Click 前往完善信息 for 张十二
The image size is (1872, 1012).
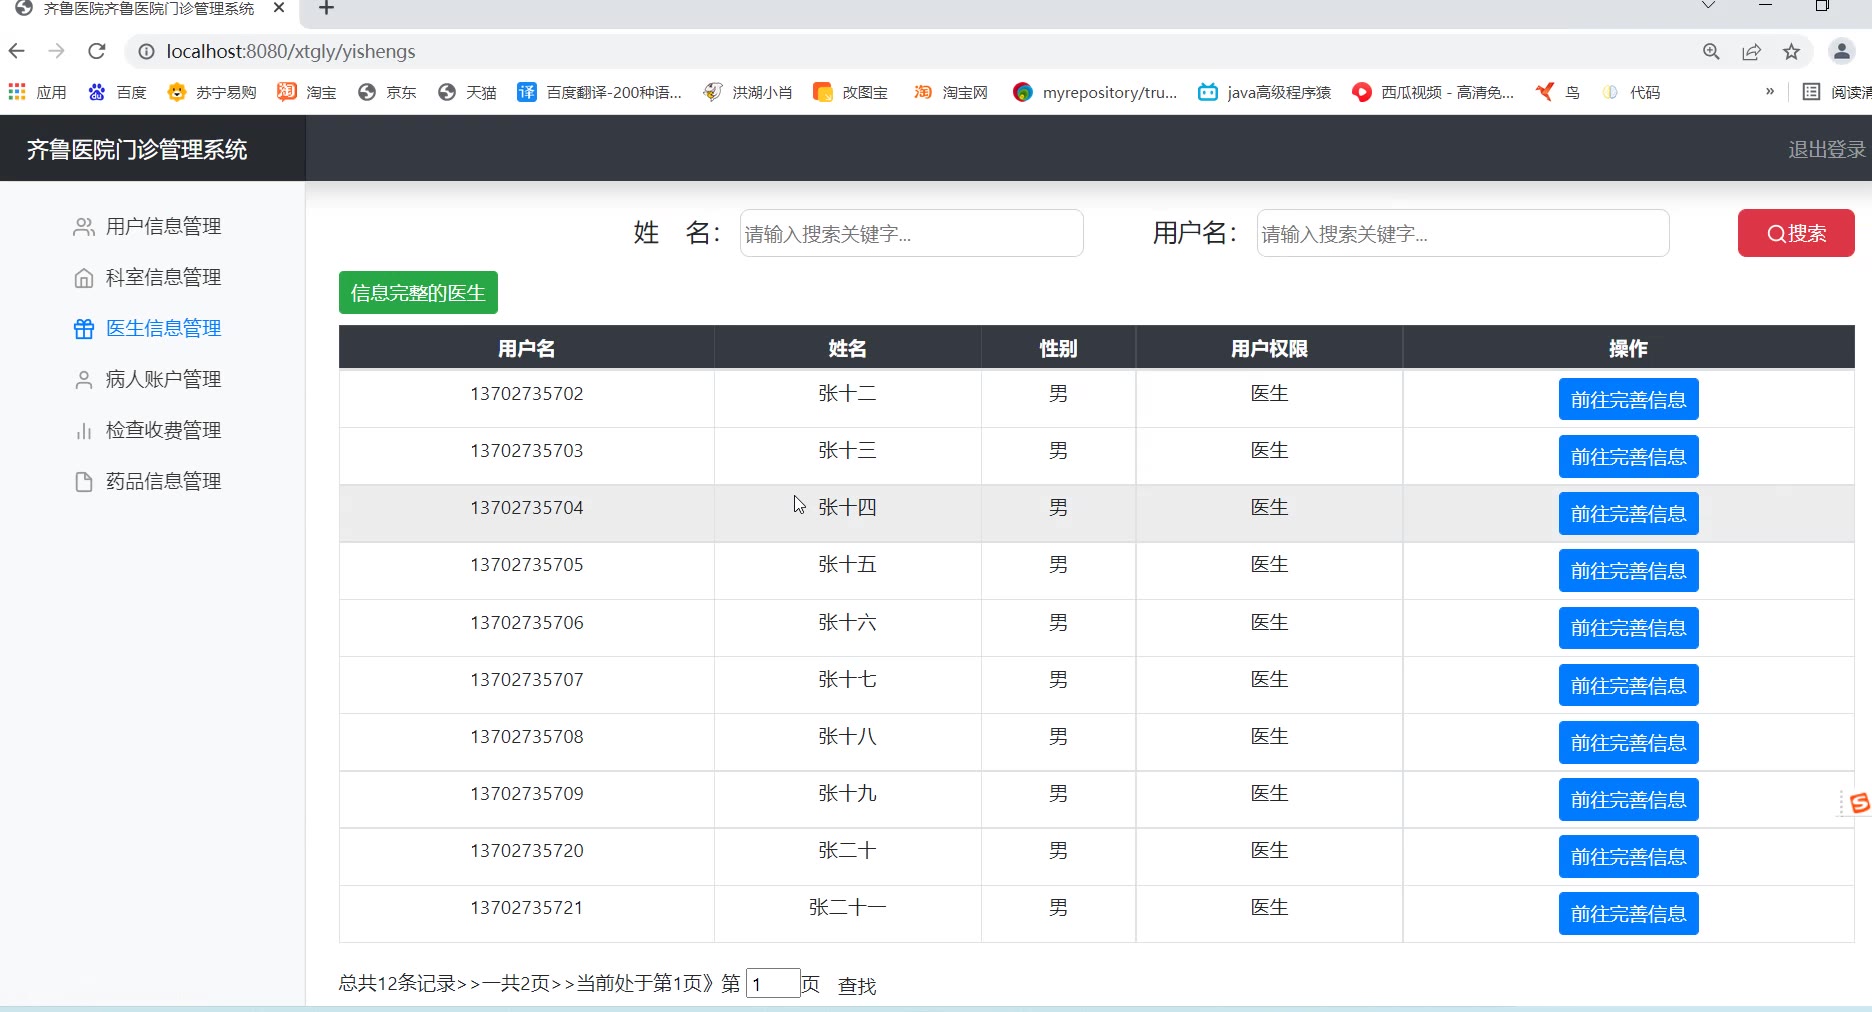(1628, 400)
